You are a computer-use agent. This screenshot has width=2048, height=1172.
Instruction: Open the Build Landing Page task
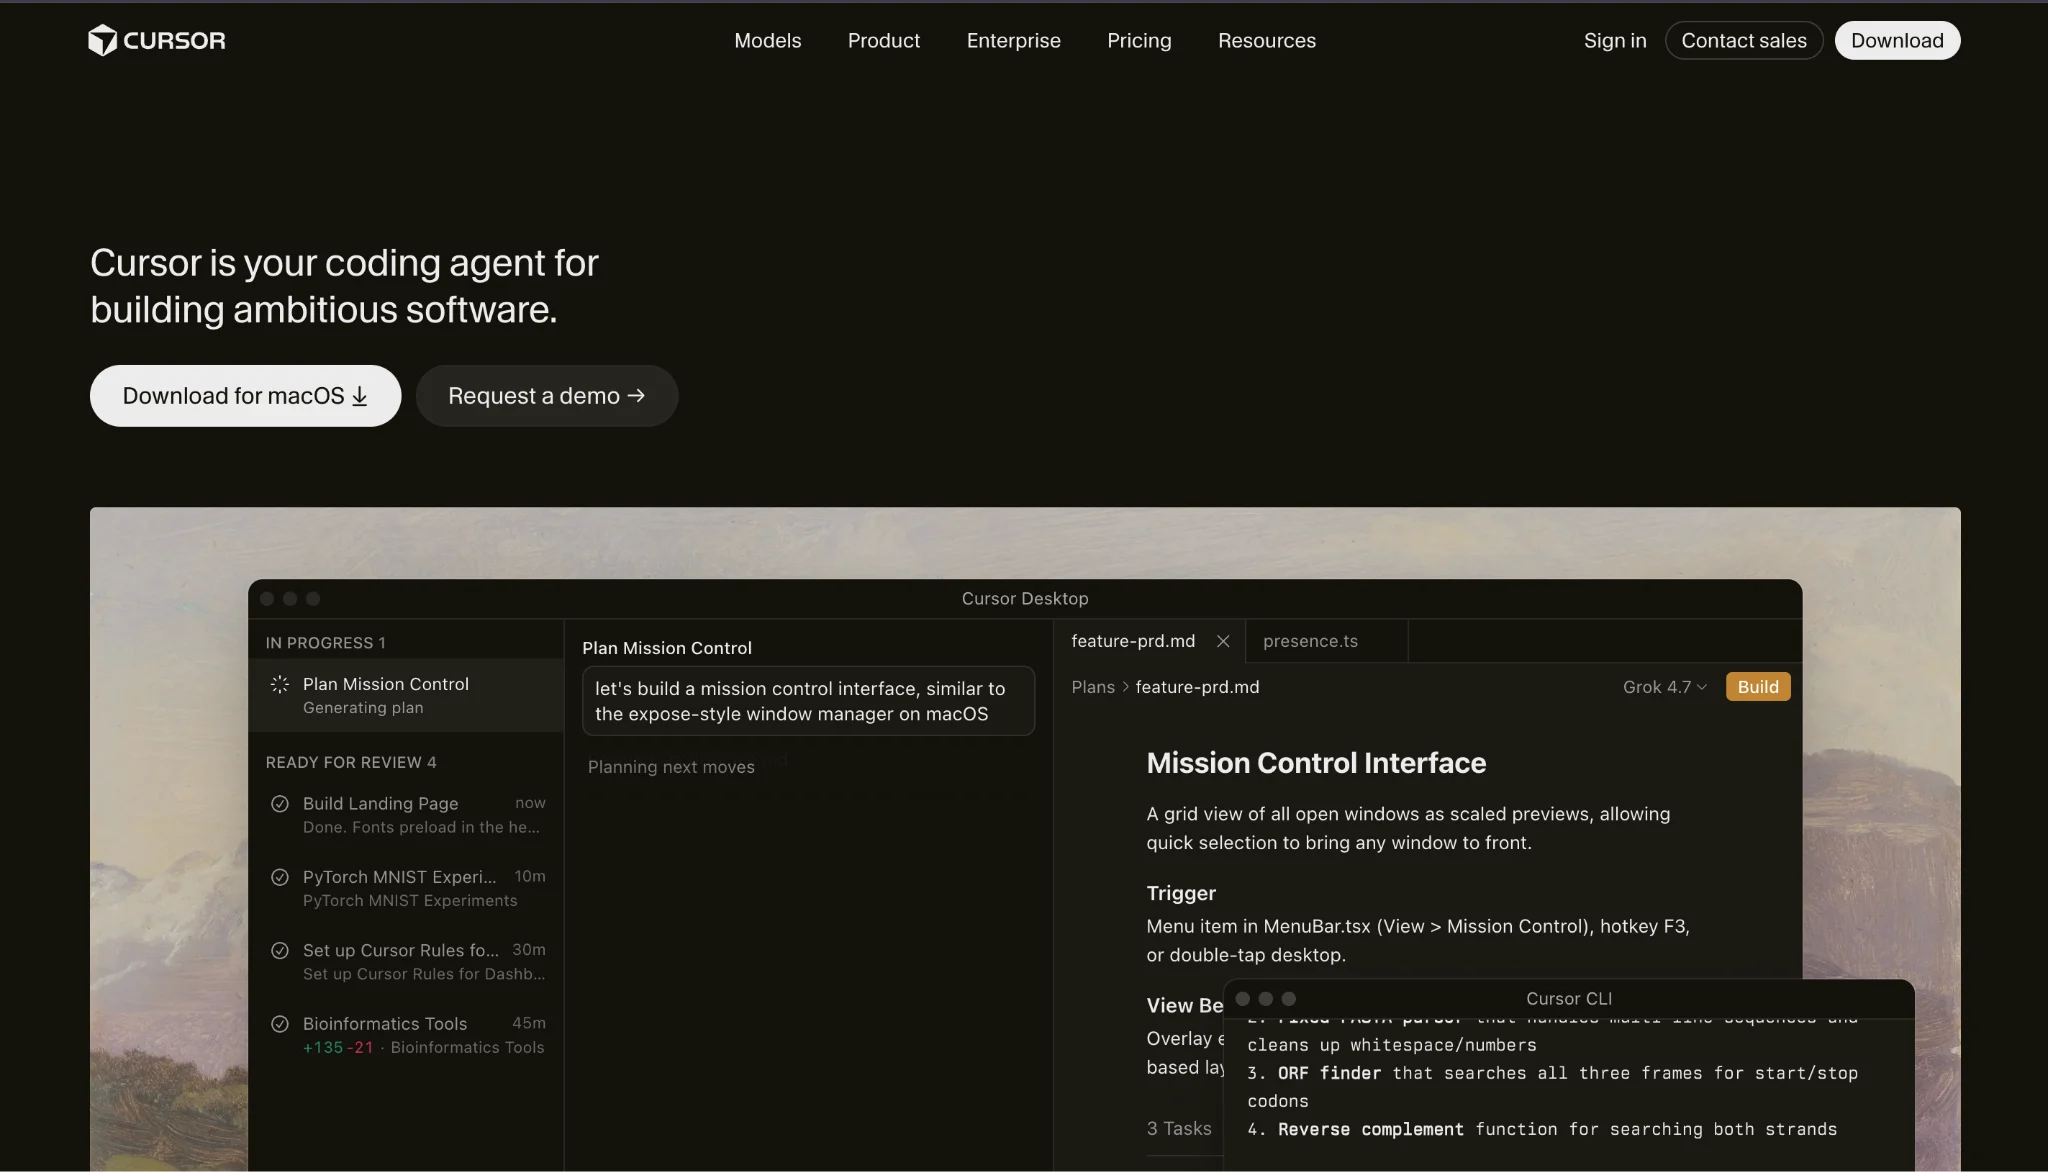[406, 815]
